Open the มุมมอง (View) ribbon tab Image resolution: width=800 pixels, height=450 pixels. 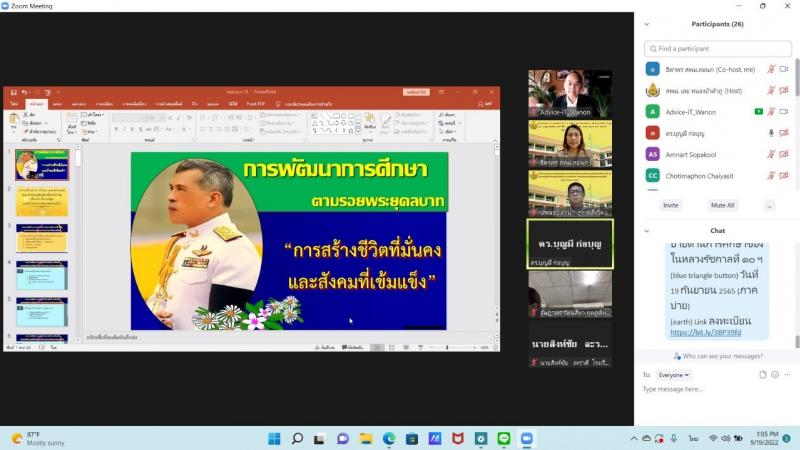[213, 104]
